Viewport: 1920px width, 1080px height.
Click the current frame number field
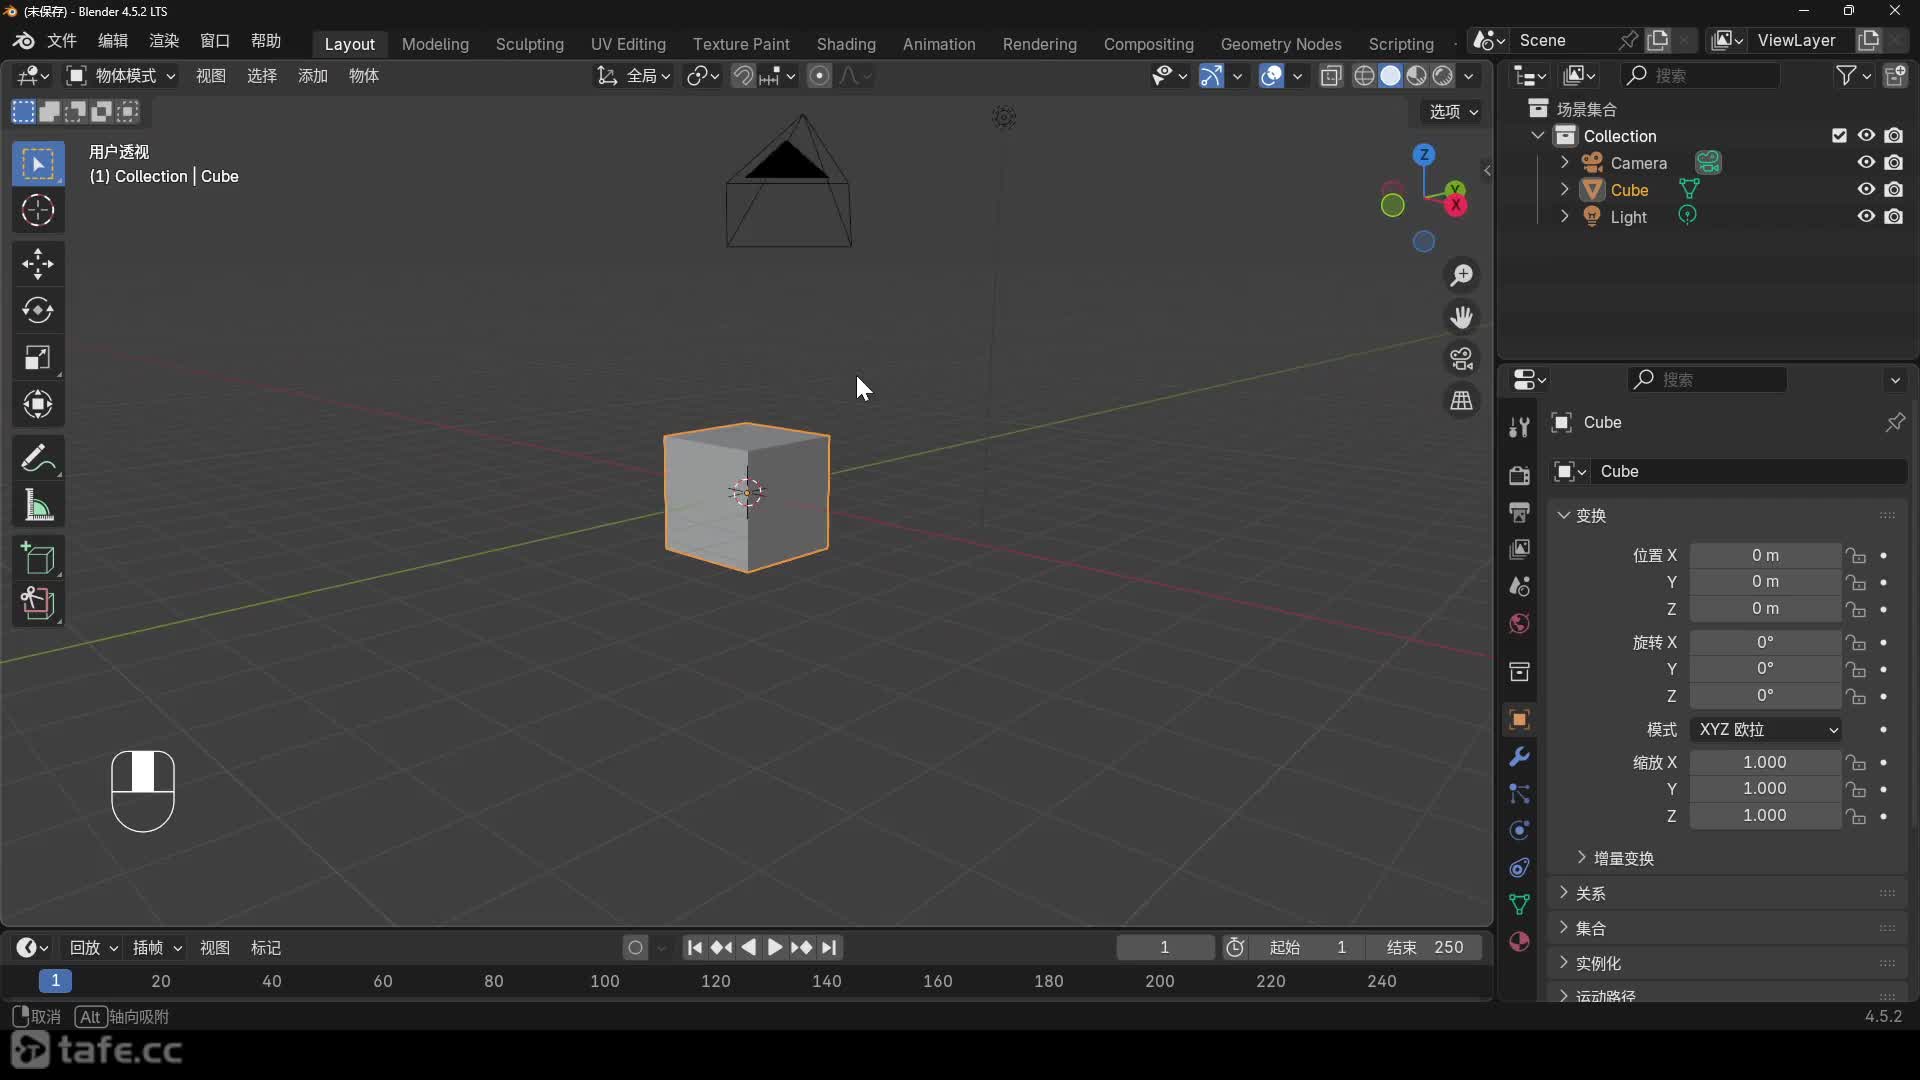point(1163,947)
